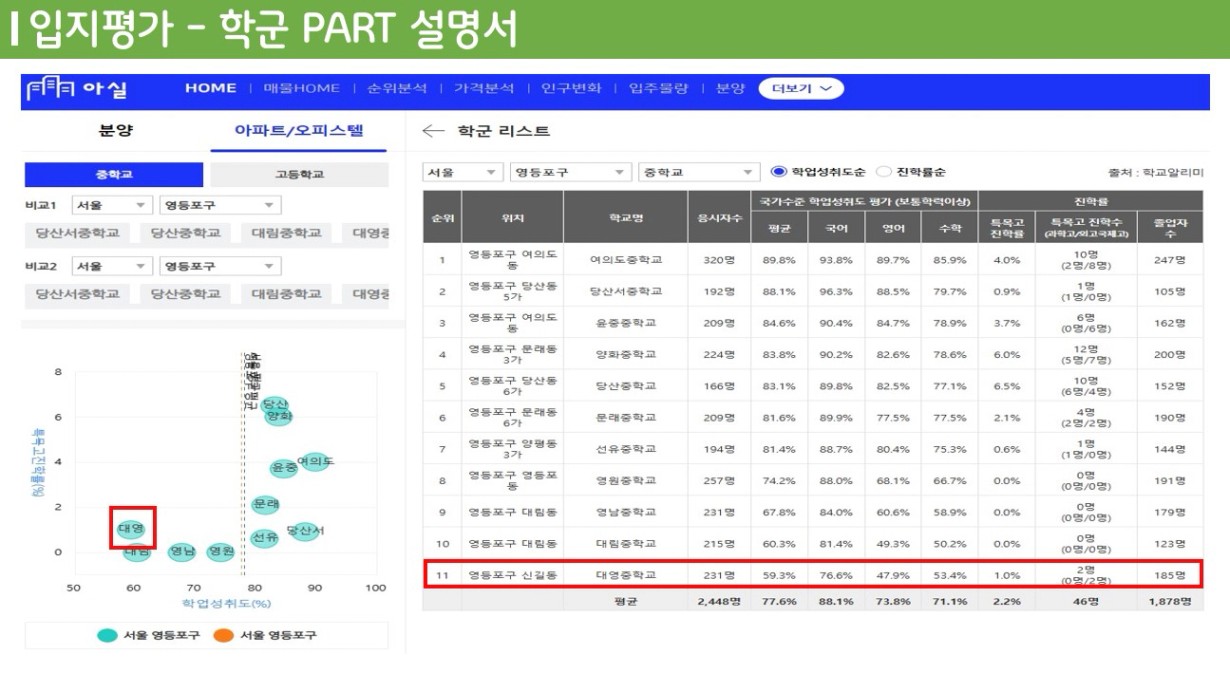Click the 양화 bubble in the chart
Image resolution: width=1230 pixels, height=692 pixels.
279,415
